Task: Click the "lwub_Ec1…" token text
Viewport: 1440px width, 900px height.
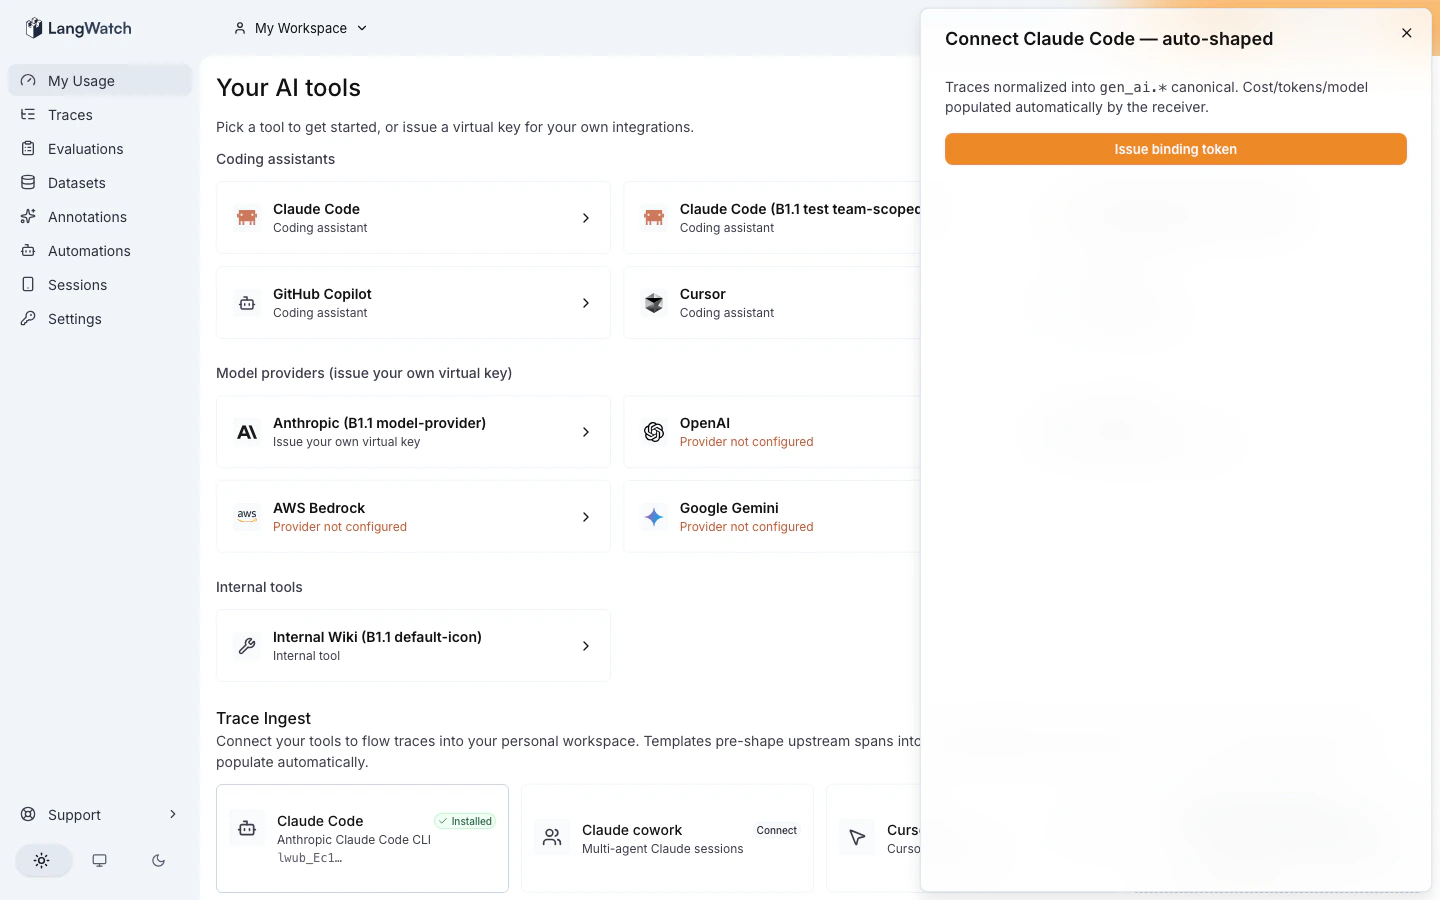Action: (x=310, y=858)
